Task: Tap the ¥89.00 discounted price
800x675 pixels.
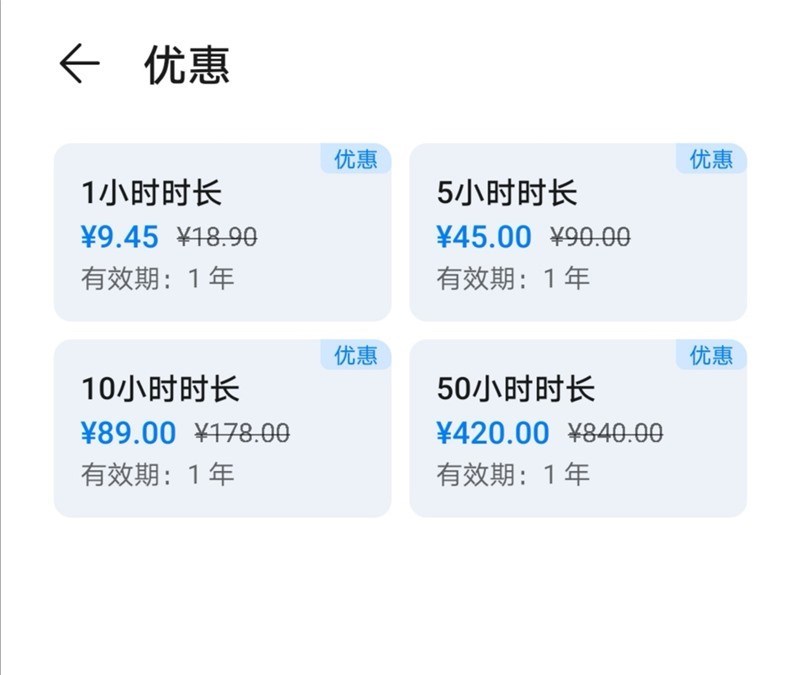Action: point(128,433)
